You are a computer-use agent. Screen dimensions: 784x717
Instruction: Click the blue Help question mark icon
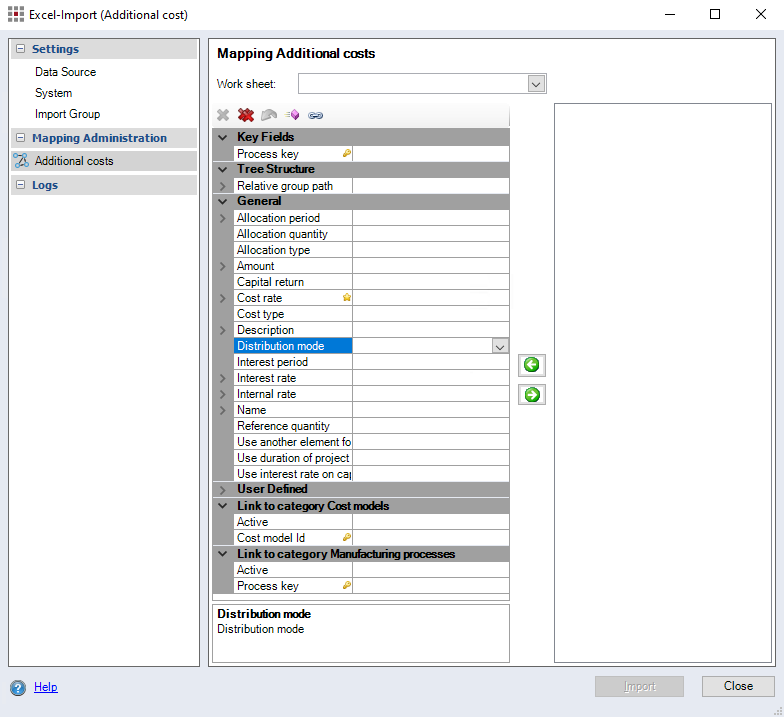point(18,688)
